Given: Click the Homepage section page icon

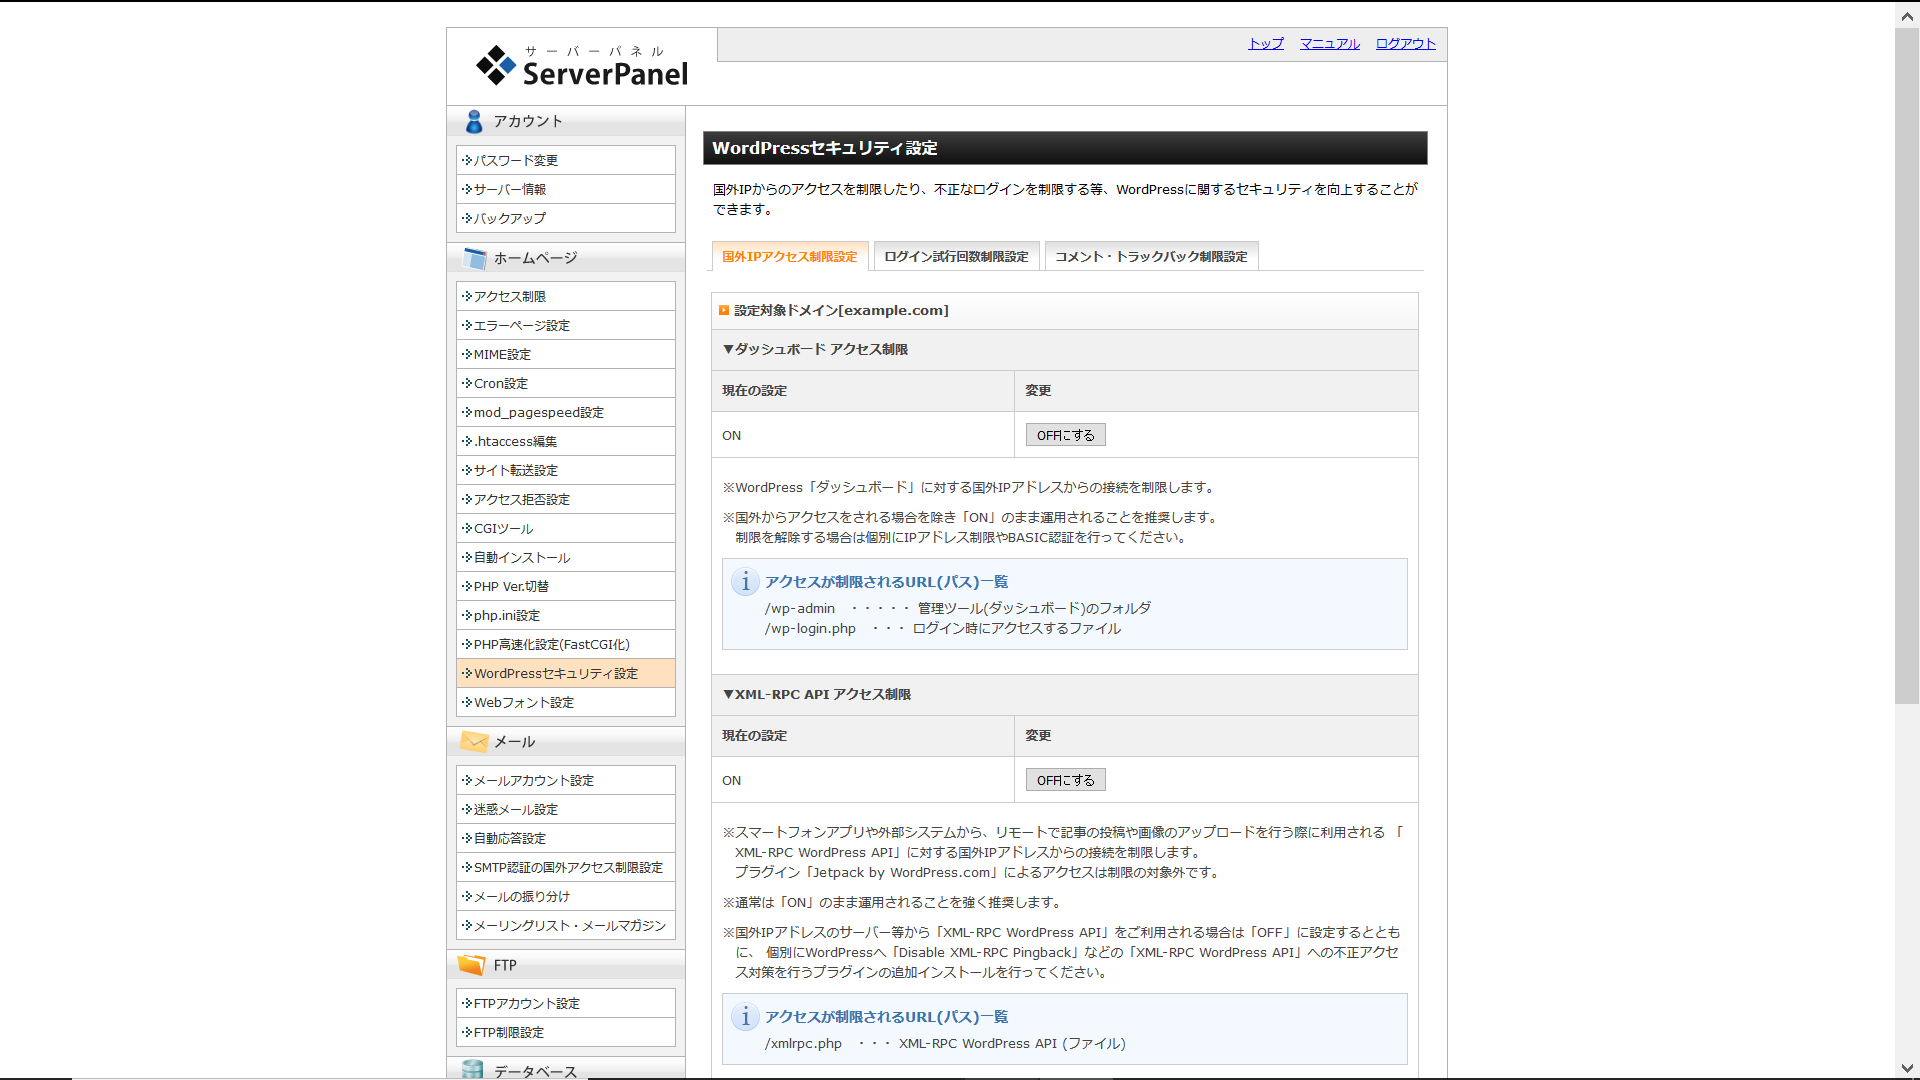Looking at the screenshot, I should 475,258.
